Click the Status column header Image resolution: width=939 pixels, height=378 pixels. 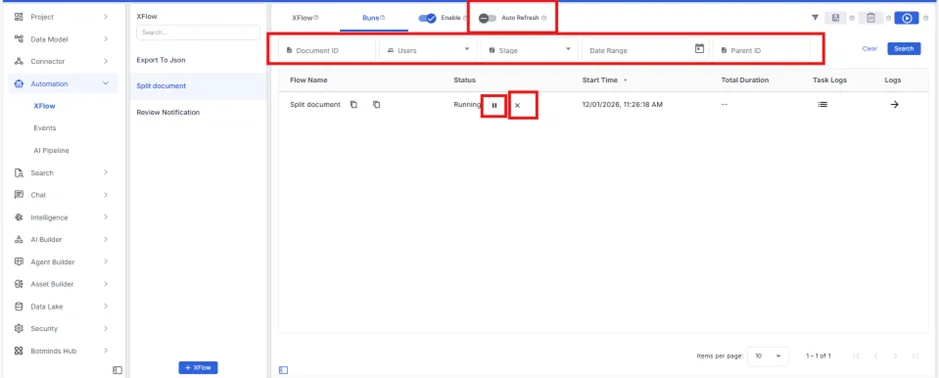coord(464,80)
